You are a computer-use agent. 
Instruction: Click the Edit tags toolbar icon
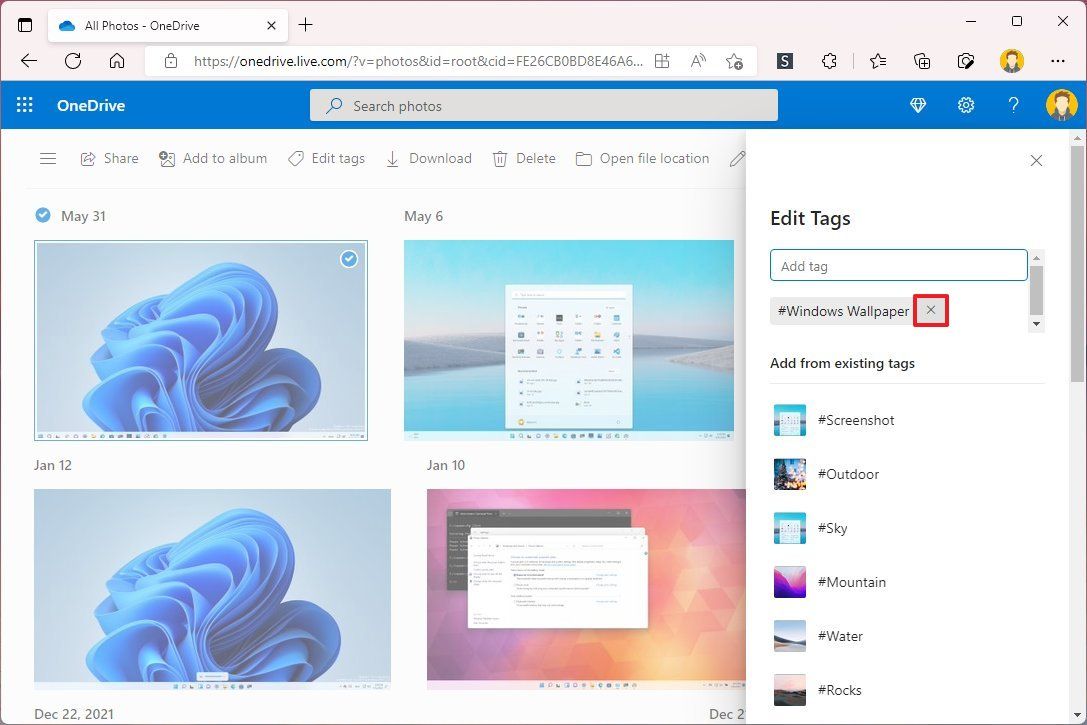pyautogui.click(x=296, y=158)
